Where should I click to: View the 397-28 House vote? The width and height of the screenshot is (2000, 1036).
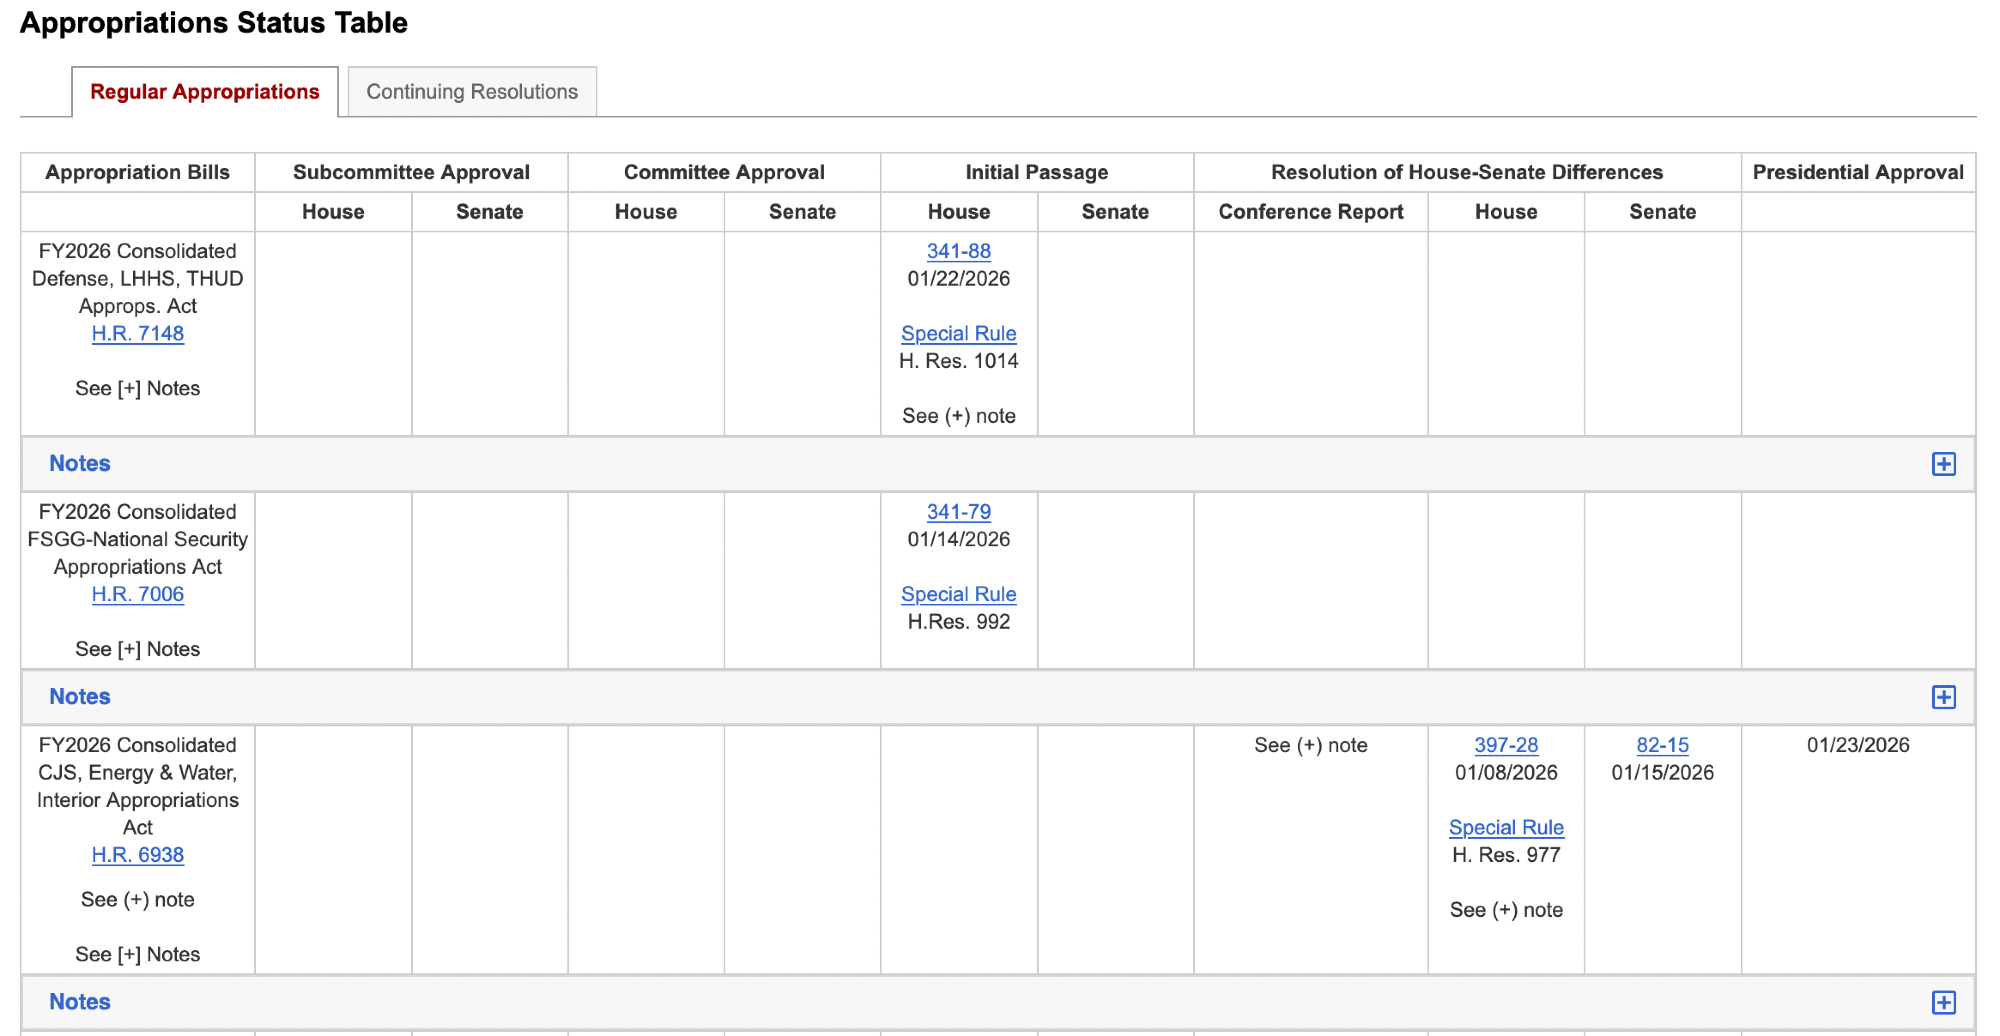click(1506, 745)
